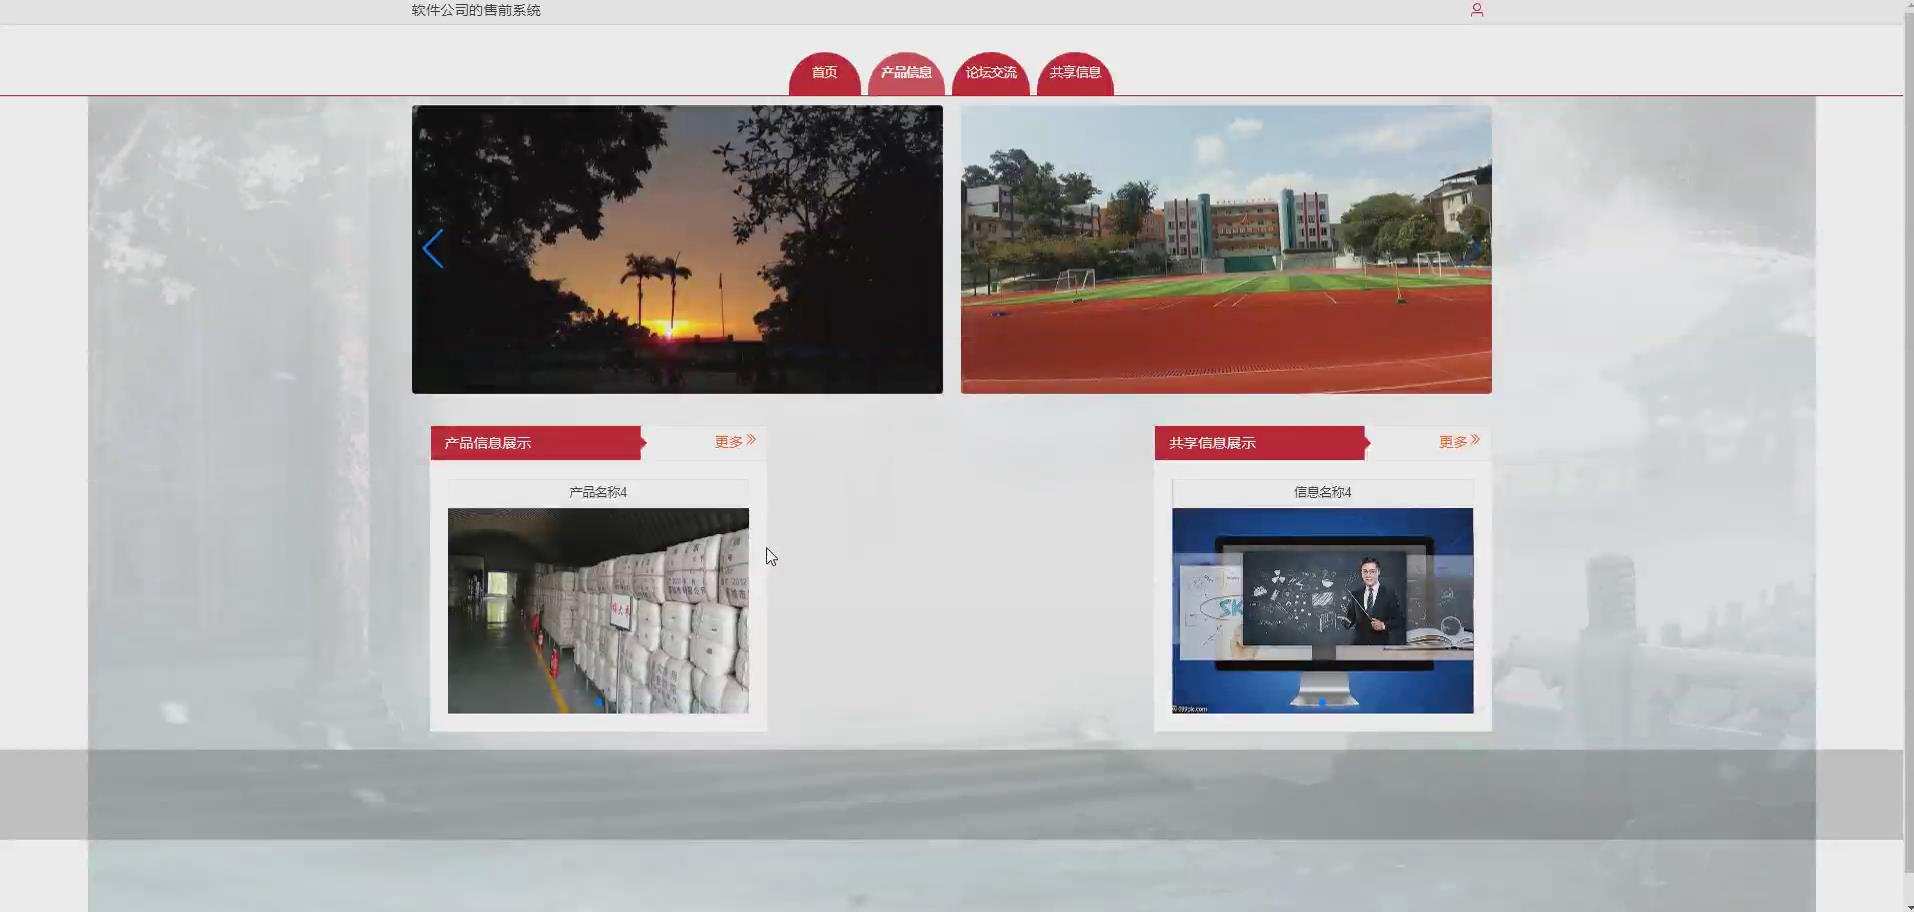Click the carousel previous arrow
This screenshot has width=1914, height=912.
(433, 249)
